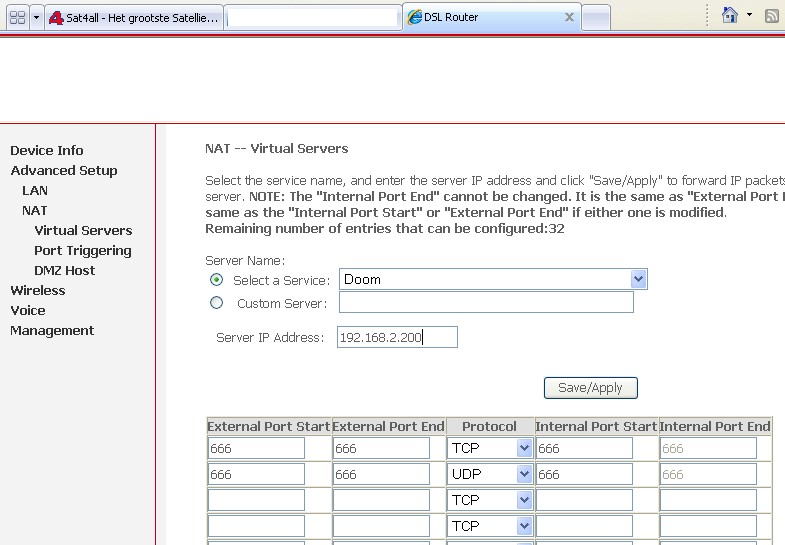The height and width of the screenshot is (545, 785).
Task: Switch to the DSL Router tab
Action: point(492,18)
